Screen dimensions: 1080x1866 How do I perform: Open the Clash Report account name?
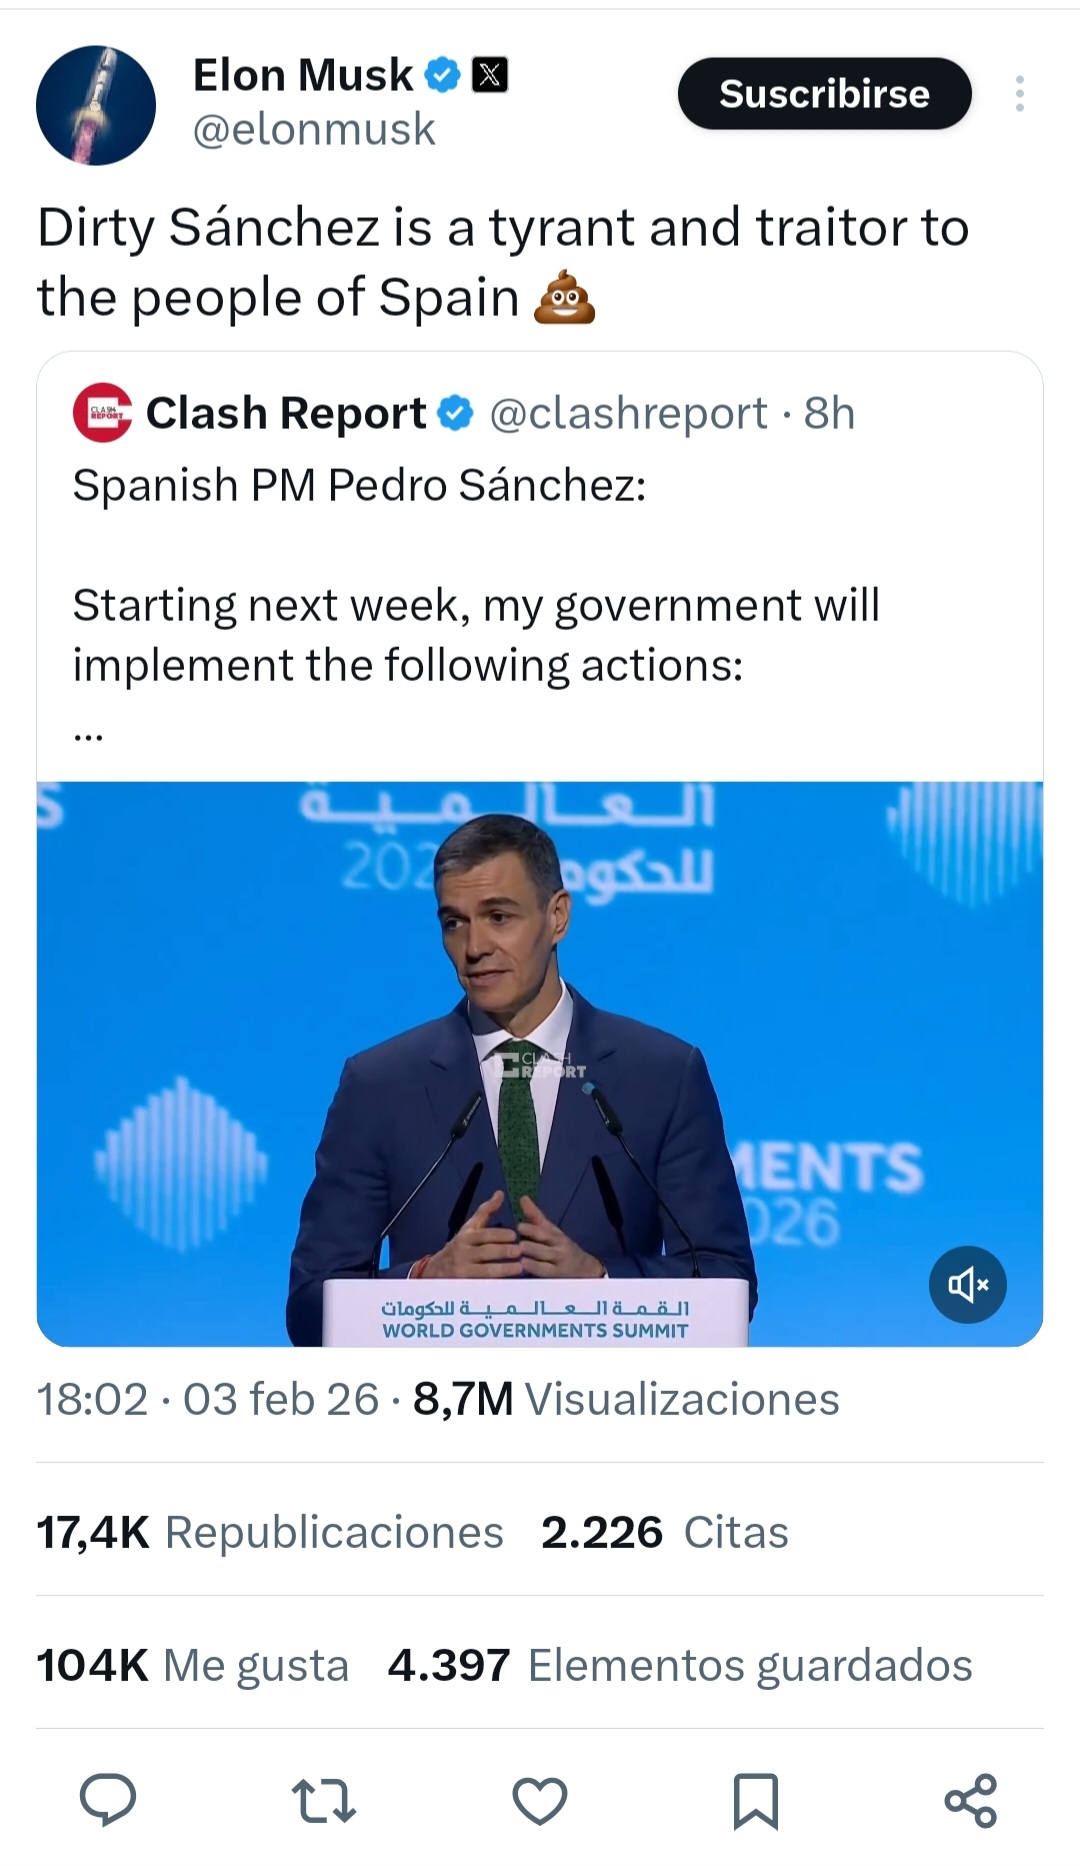click(286, 413)
